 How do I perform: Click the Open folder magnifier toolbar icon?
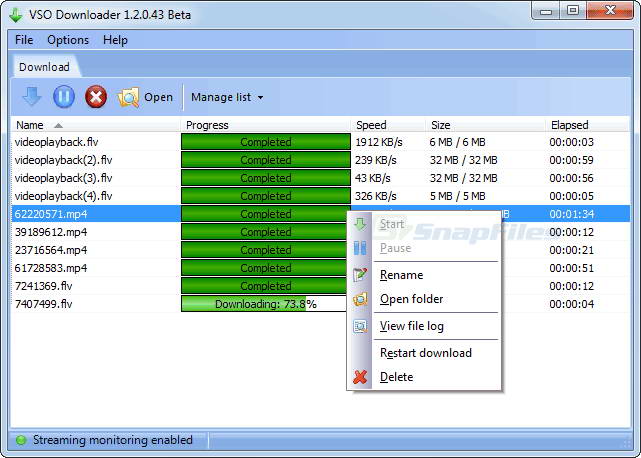pos(128,97)
